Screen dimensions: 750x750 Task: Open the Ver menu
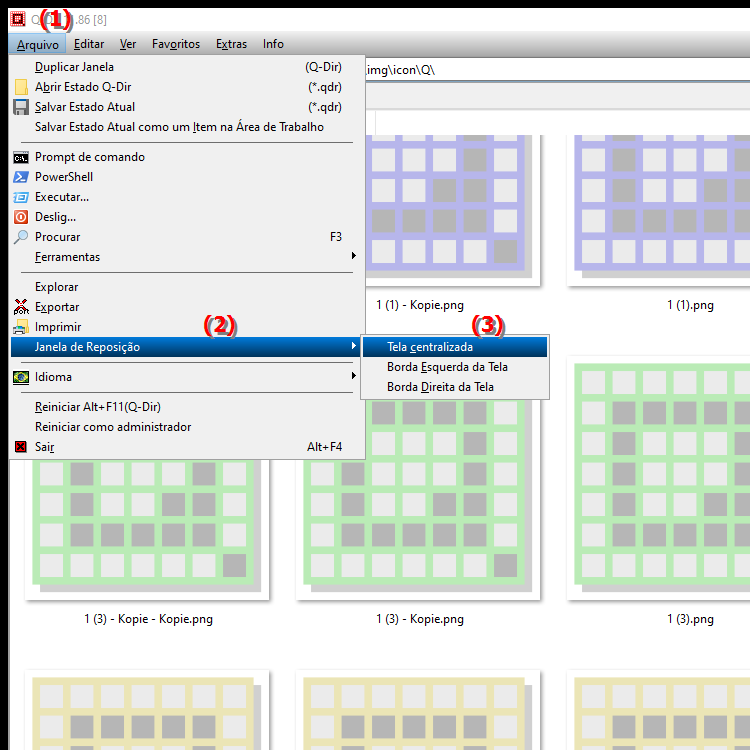[x=128, y=44]
